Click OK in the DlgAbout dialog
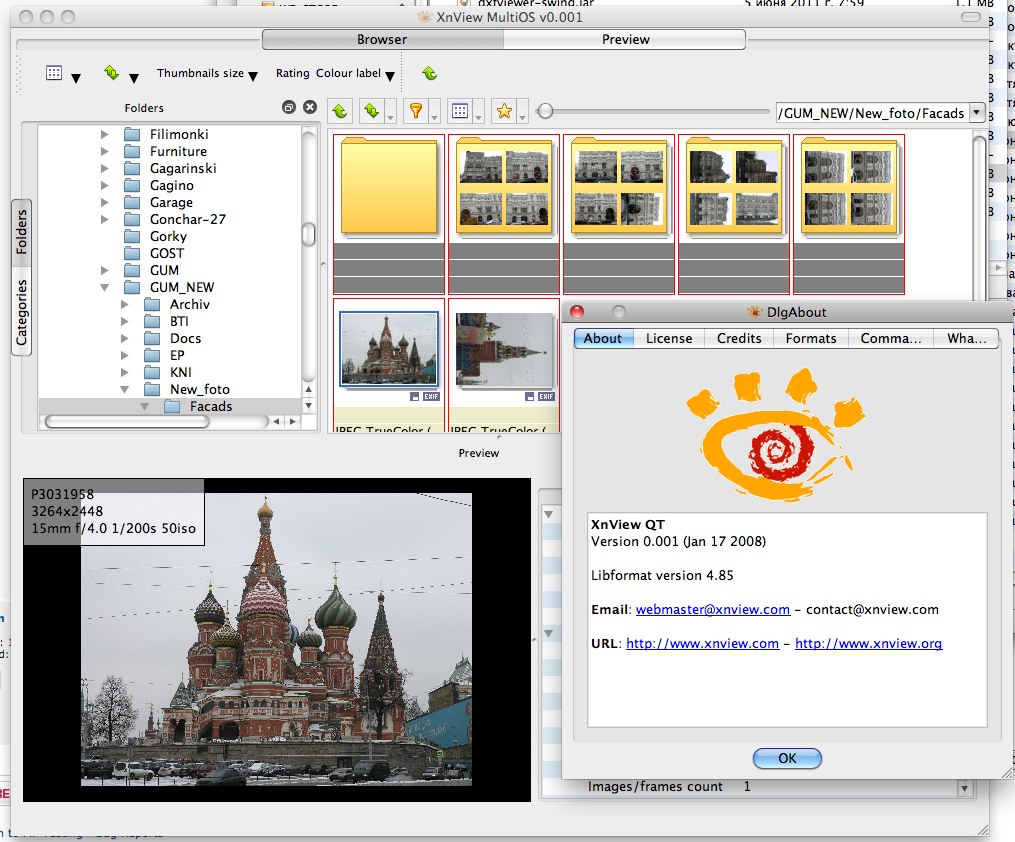This screenshot has height=842, width=1015. tap(787, 758)
